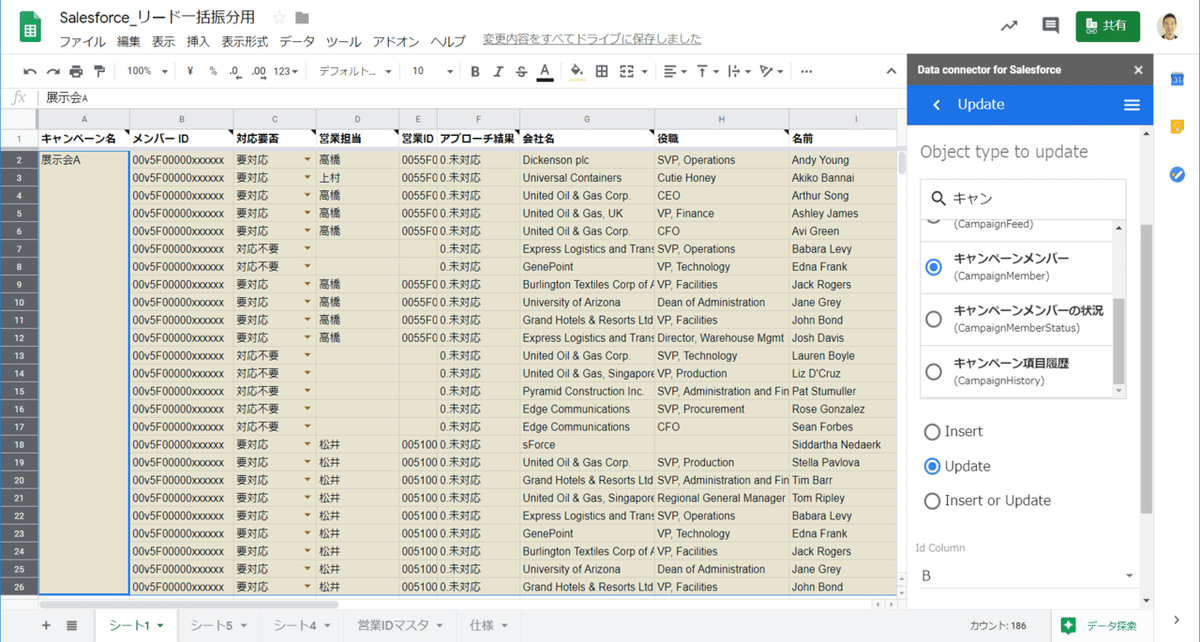Open the activity trend arrow icon
Viewport: 1200px width, 642px height.
[x=1009, y=26]
